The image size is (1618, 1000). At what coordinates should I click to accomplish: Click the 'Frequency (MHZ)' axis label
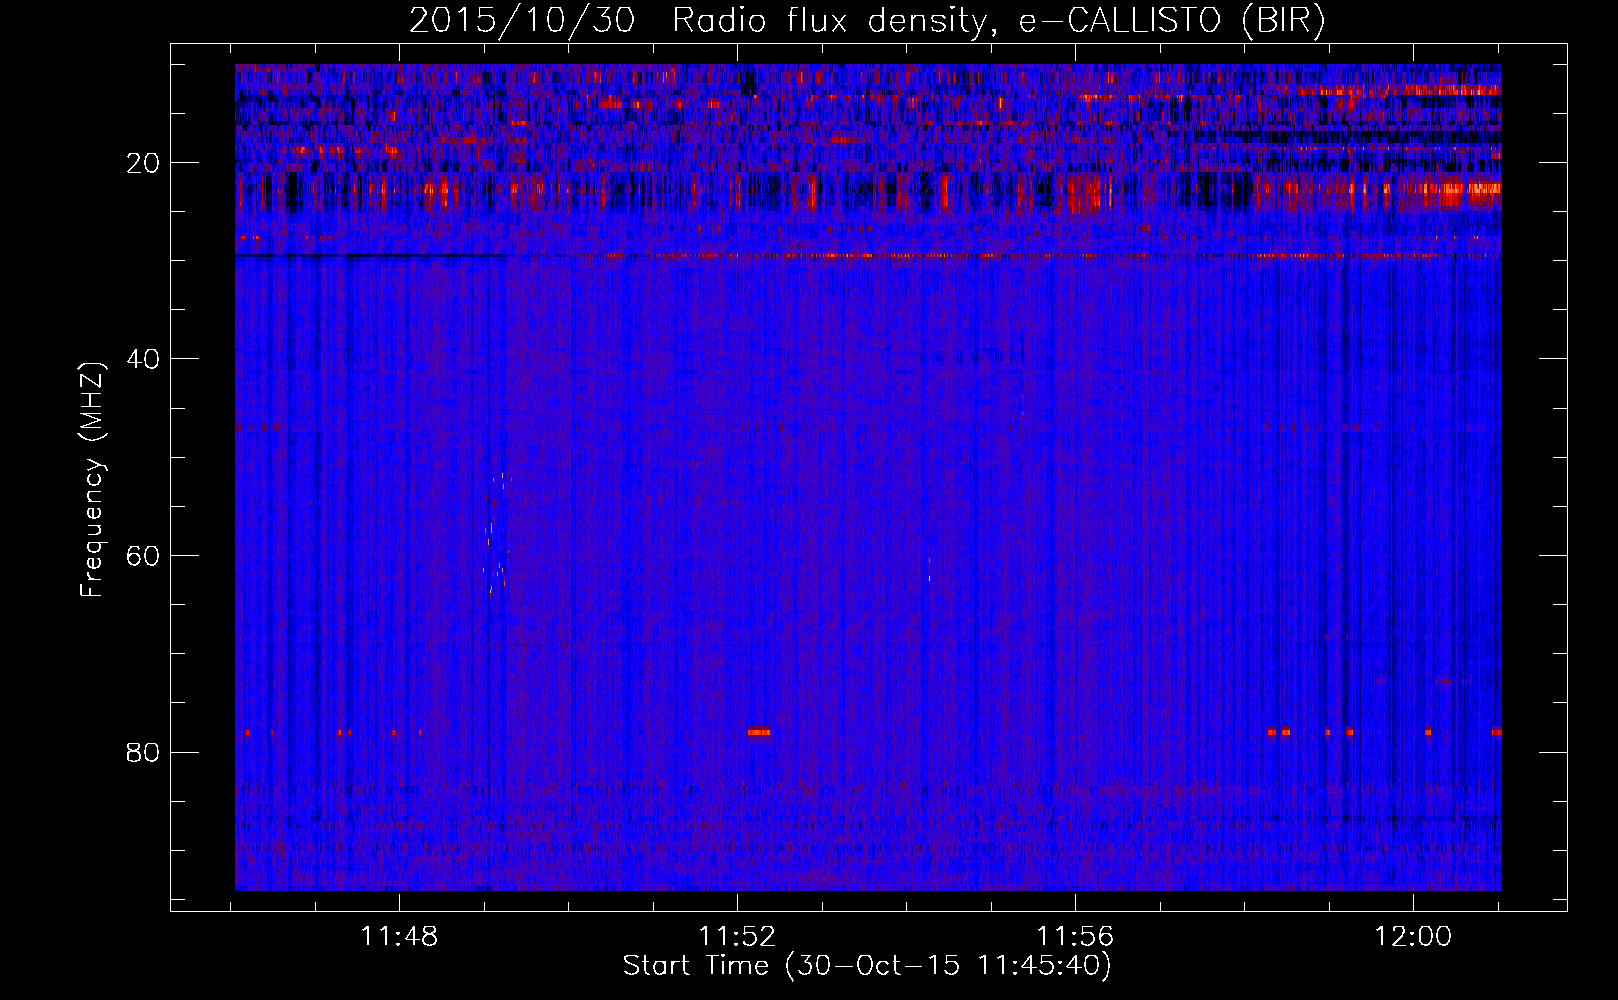pyautogui.click(x=92, y=480)
